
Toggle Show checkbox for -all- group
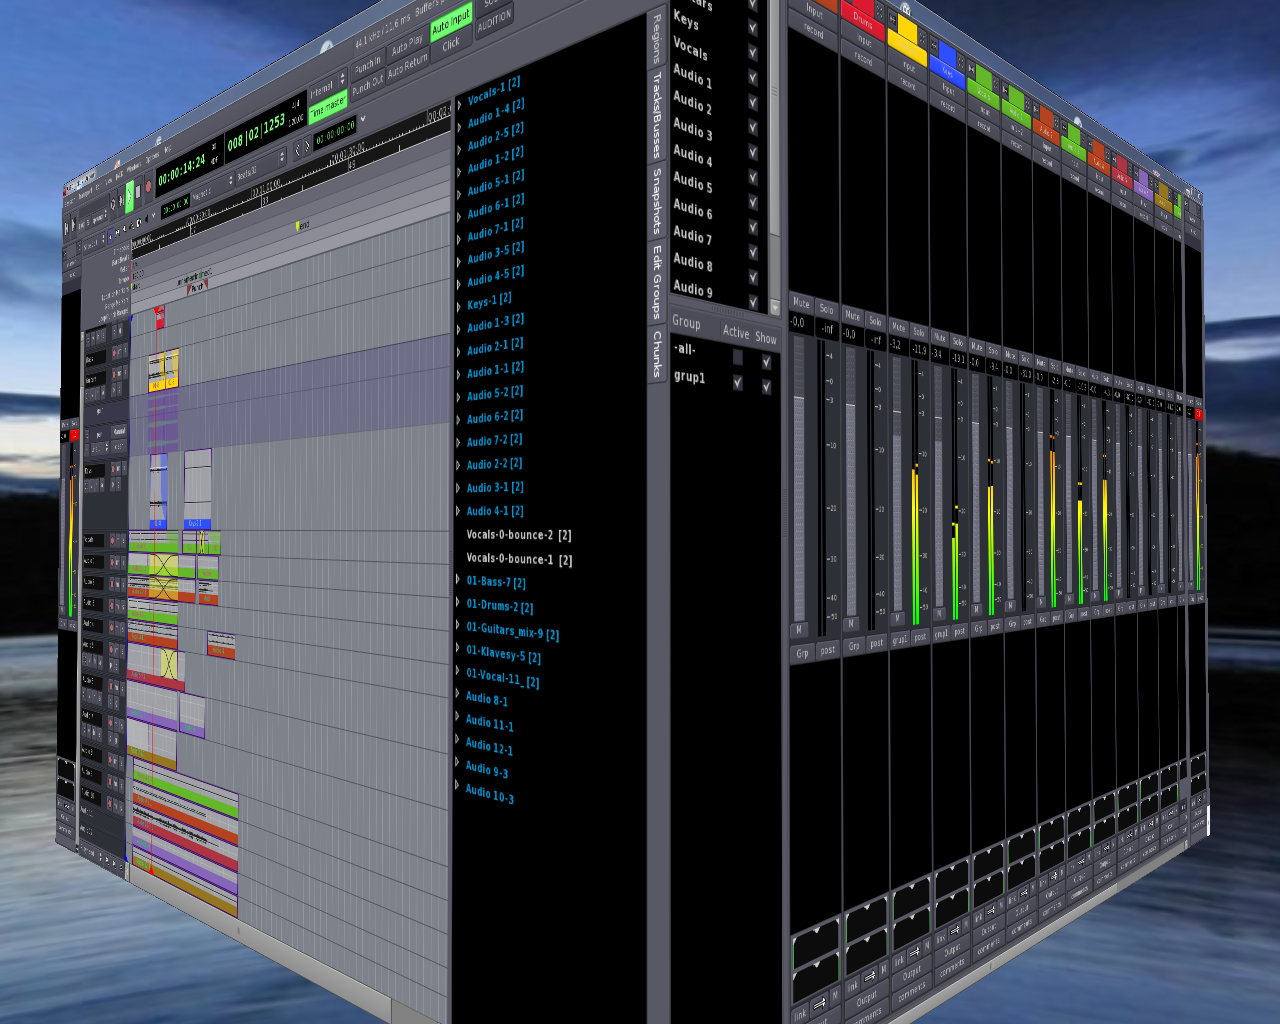coord(767,362)
